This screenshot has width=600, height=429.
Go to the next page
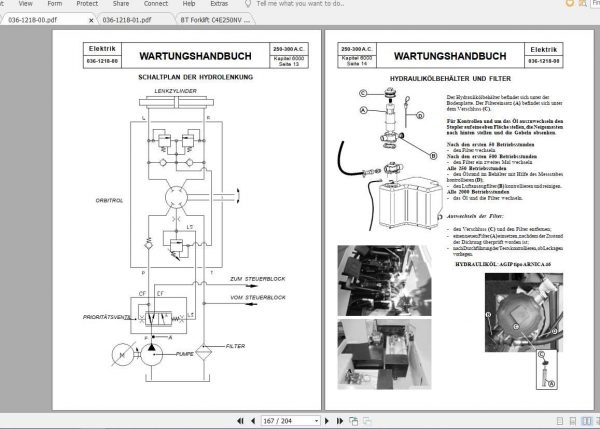(x=326, y=421)
